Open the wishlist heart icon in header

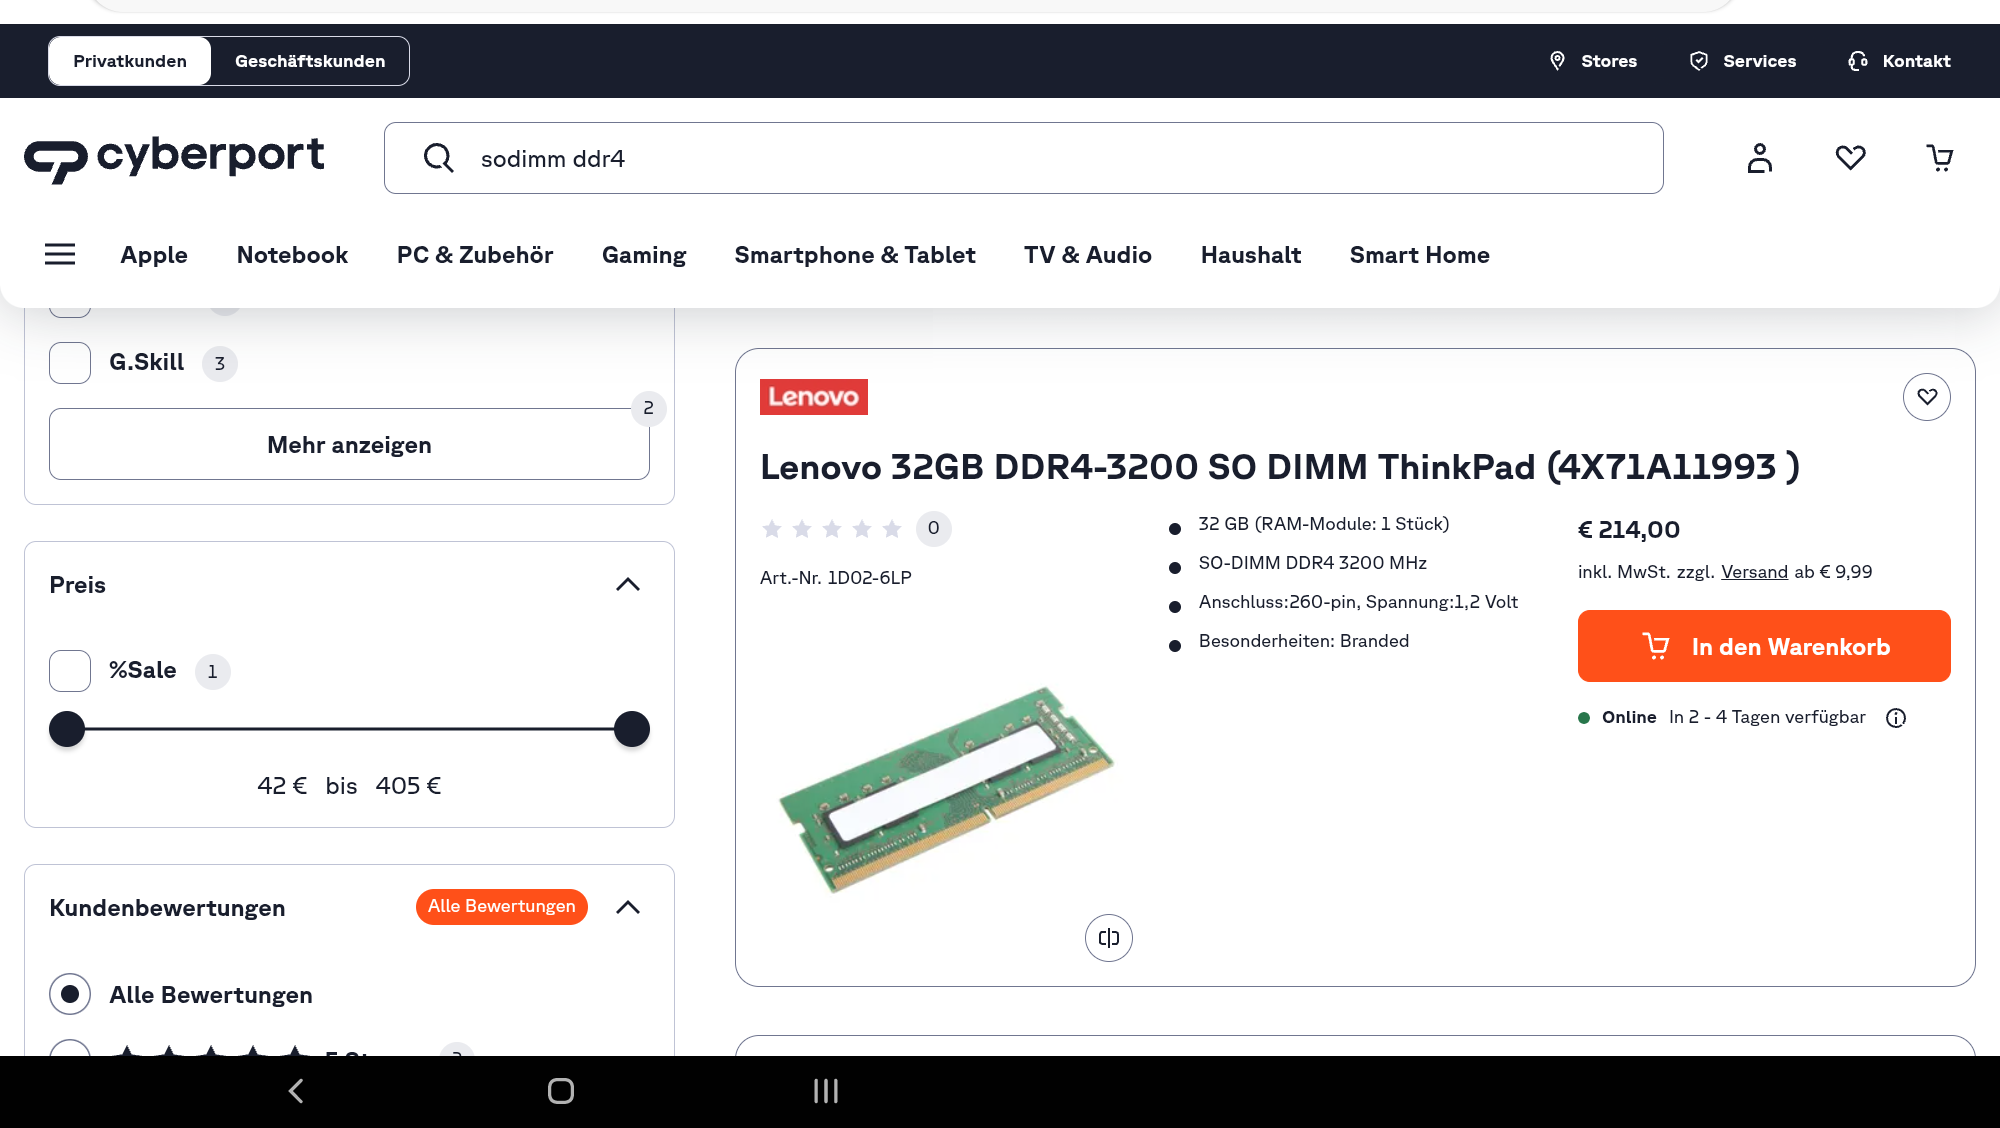[1850, 158]
